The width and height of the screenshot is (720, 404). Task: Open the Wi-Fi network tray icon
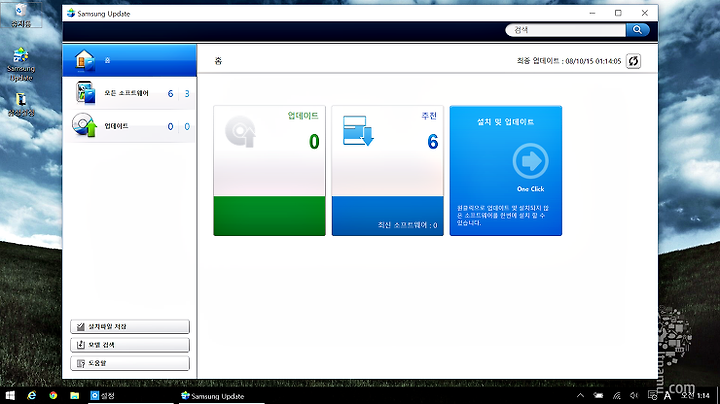tap(617, 395)
